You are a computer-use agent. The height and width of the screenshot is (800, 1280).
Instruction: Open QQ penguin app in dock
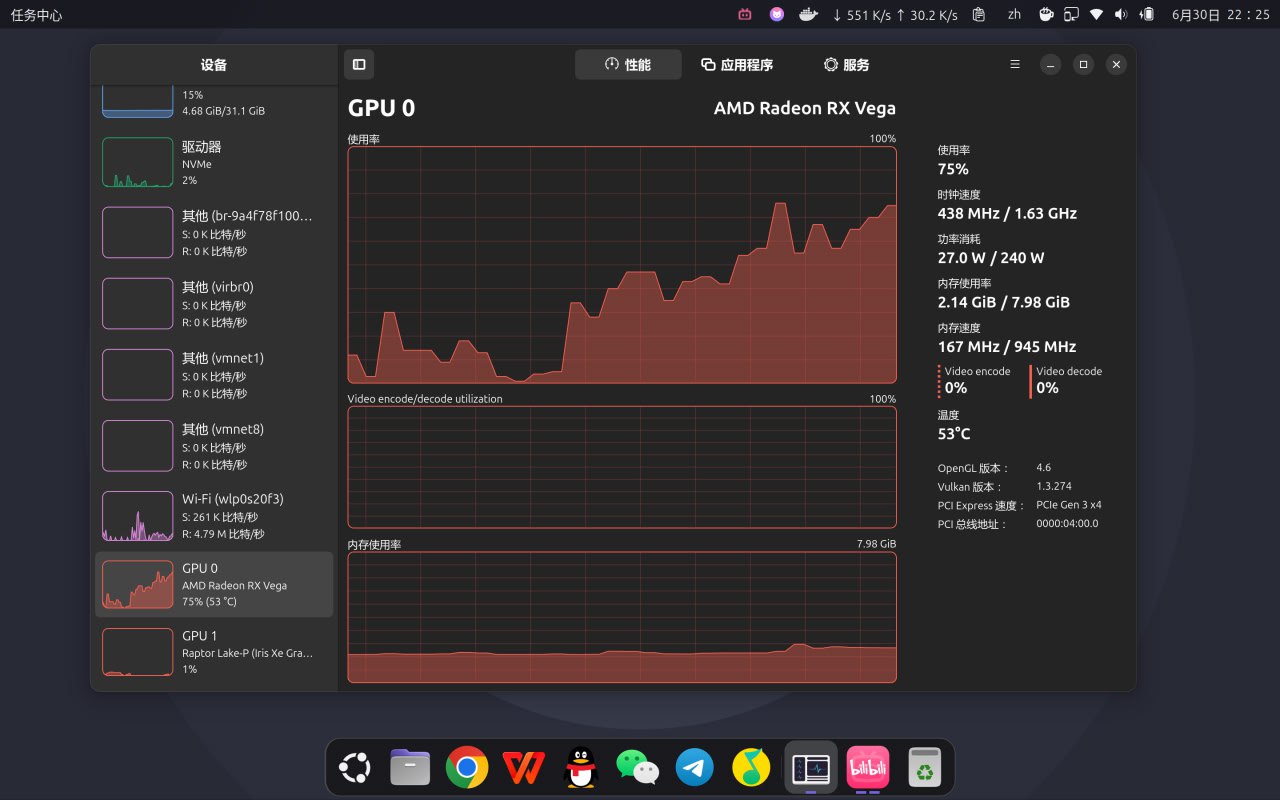(581, 768)
